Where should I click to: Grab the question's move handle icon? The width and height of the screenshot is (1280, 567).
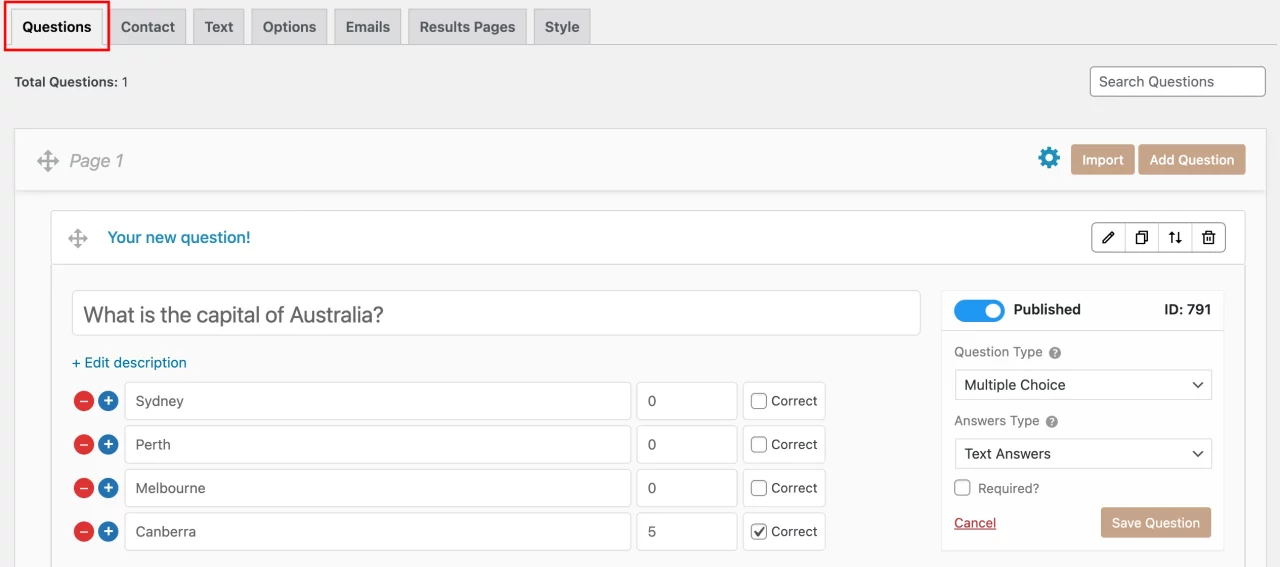pyautogui.click(x=78, y=238)
